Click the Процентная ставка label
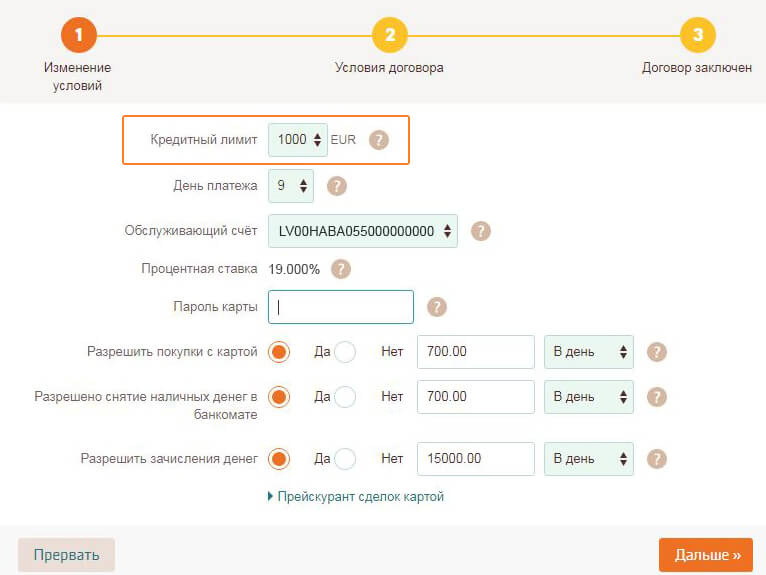The height and width of the screenshot is (575, 766). point(199,269)
